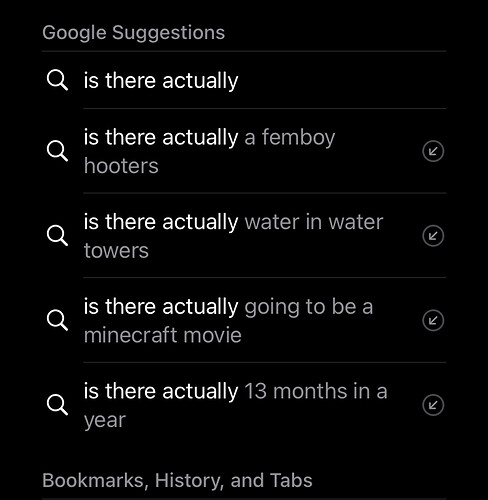Click fill arrow for water towers suggestion

(x=433, y=236)
